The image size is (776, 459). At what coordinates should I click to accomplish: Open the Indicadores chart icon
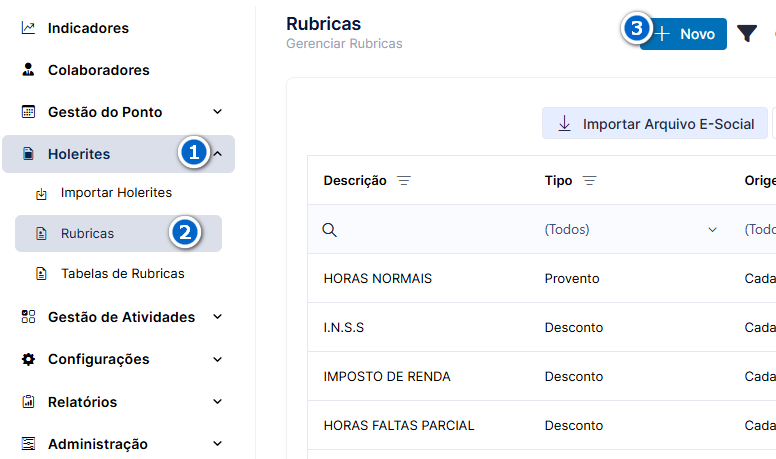(x=28, y=28)
